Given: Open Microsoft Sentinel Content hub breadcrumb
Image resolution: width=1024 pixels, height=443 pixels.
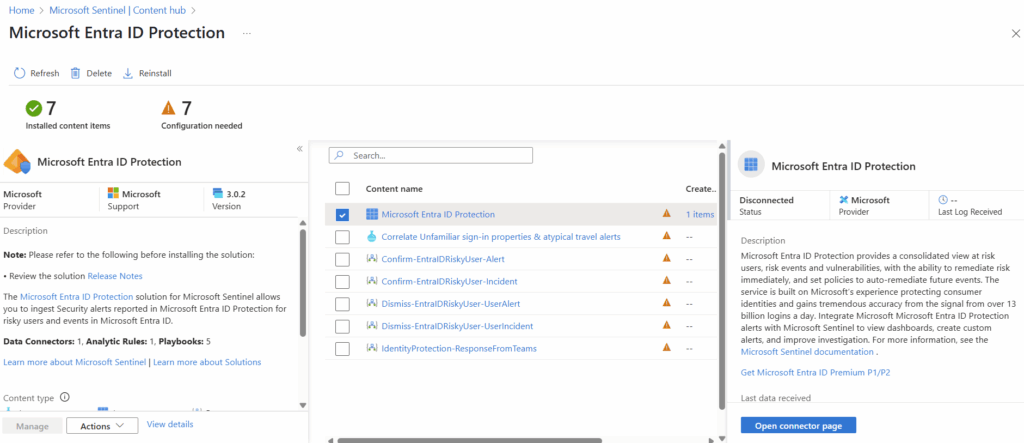Looking at the screenshot, I should 119,10.
